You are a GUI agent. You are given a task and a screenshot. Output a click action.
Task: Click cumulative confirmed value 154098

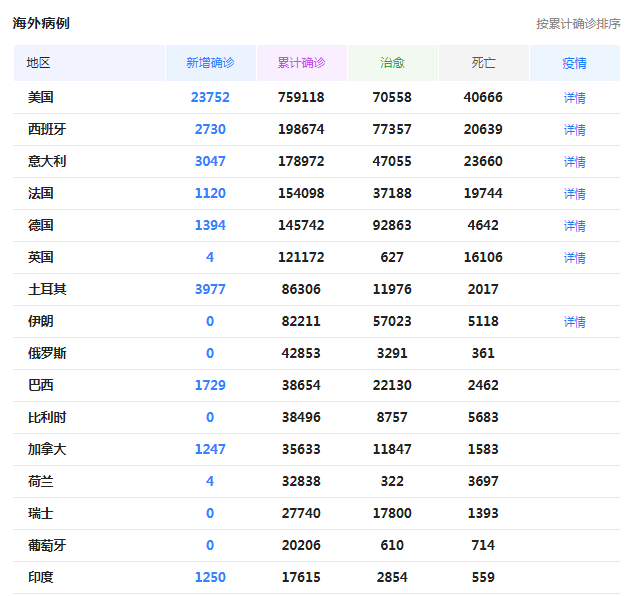coord(301,193)
